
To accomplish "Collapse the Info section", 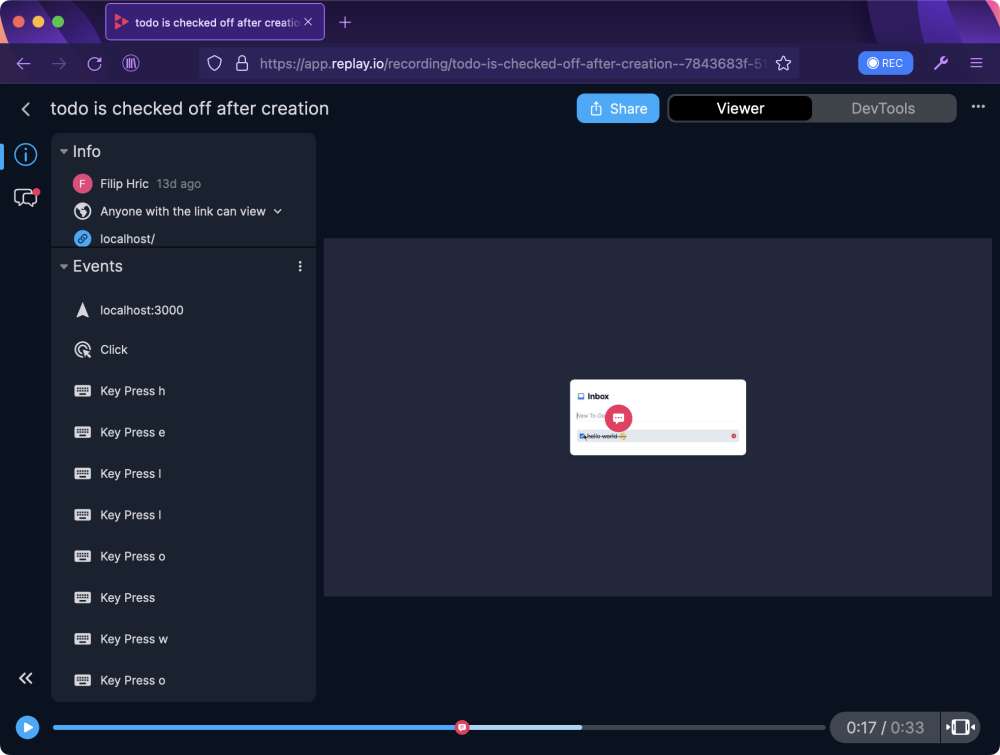I will (64, 151).
